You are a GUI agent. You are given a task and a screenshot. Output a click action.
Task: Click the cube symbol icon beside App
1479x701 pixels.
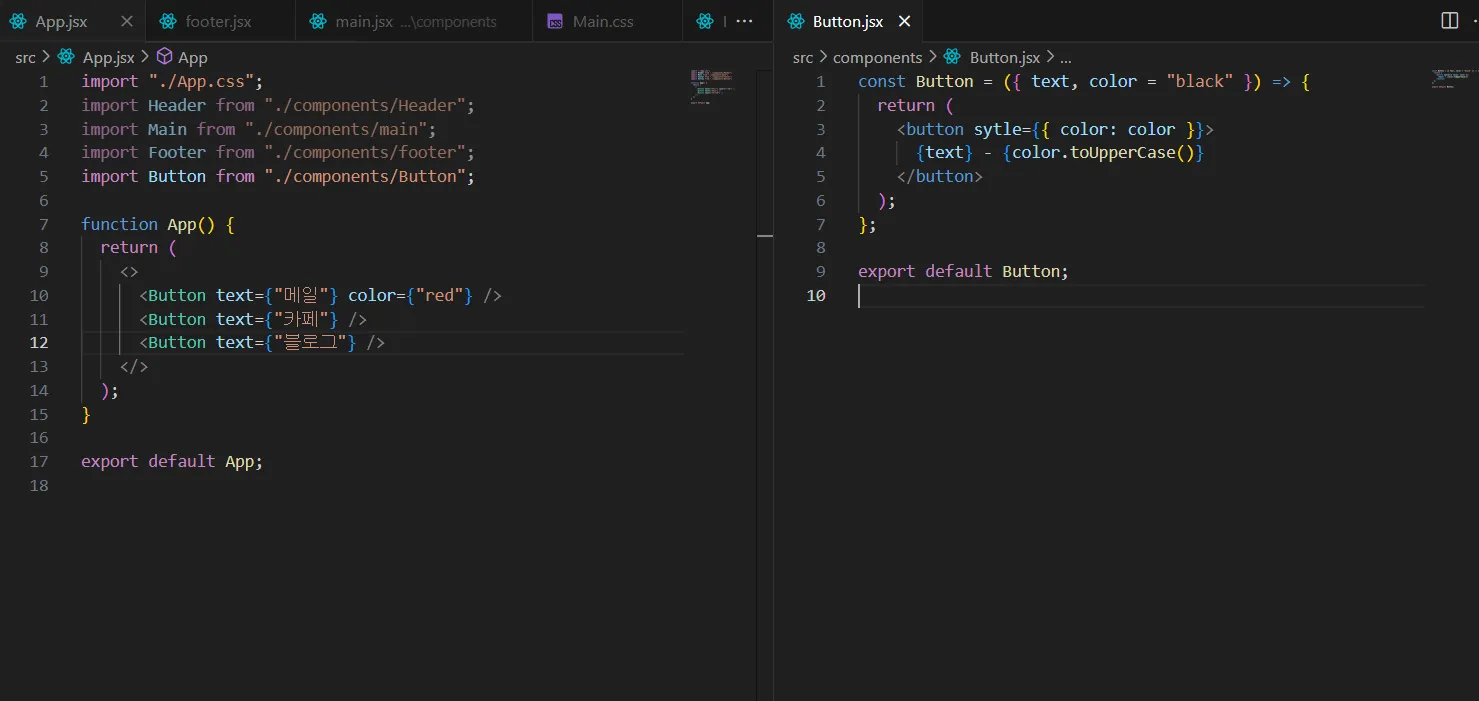coord(165,58)
